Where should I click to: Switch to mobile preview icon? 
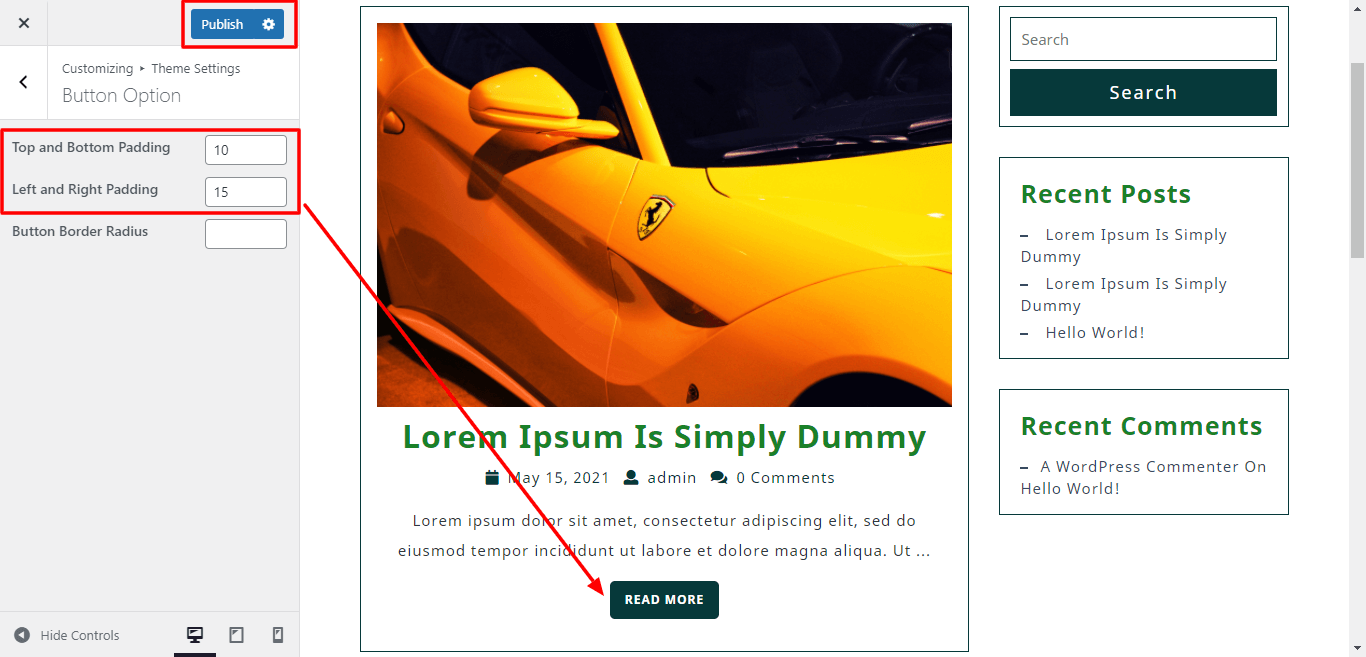click(278, 635)
